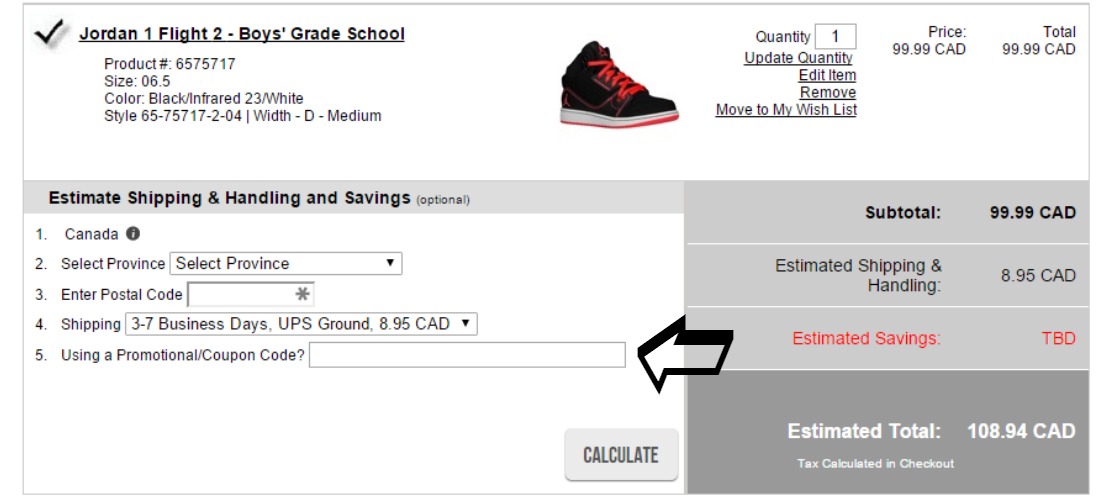Click the Enter Postal Code field
This screenshot has height=500, width=1110.
pos(251,295)
